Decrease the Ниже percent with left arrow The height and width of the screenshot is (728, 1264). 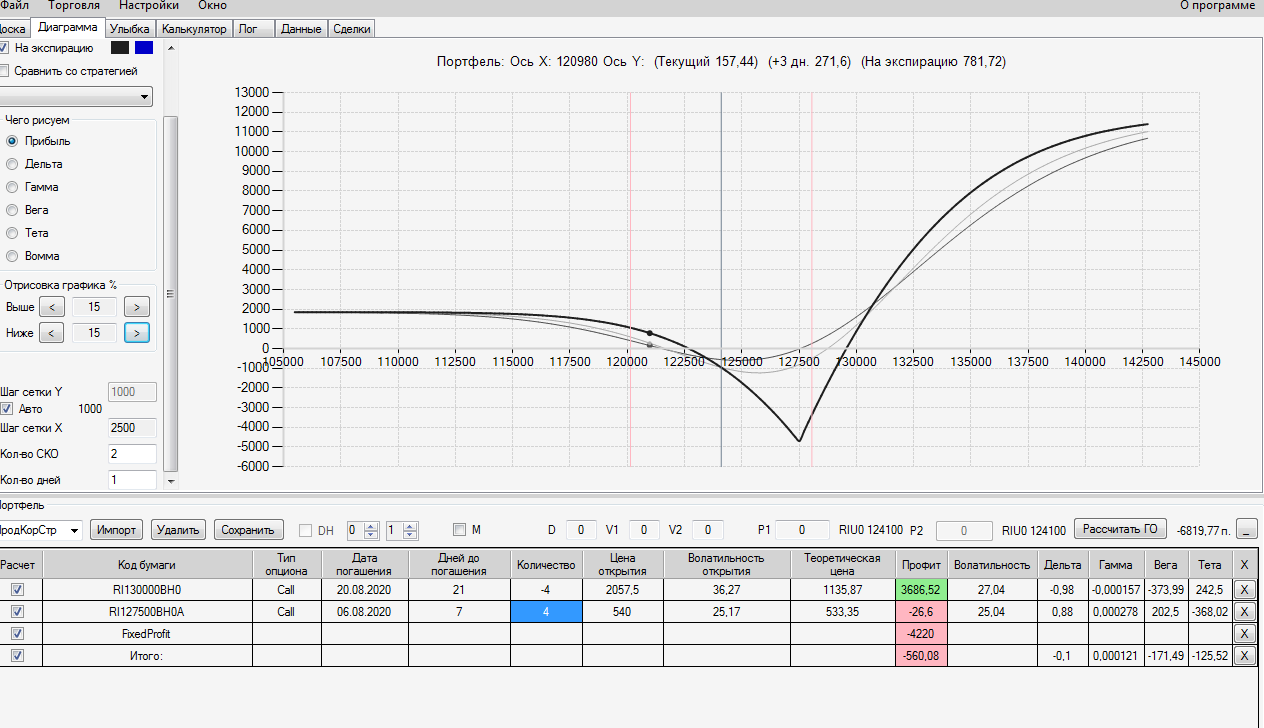pyautogui.click(x=53, y=332)
